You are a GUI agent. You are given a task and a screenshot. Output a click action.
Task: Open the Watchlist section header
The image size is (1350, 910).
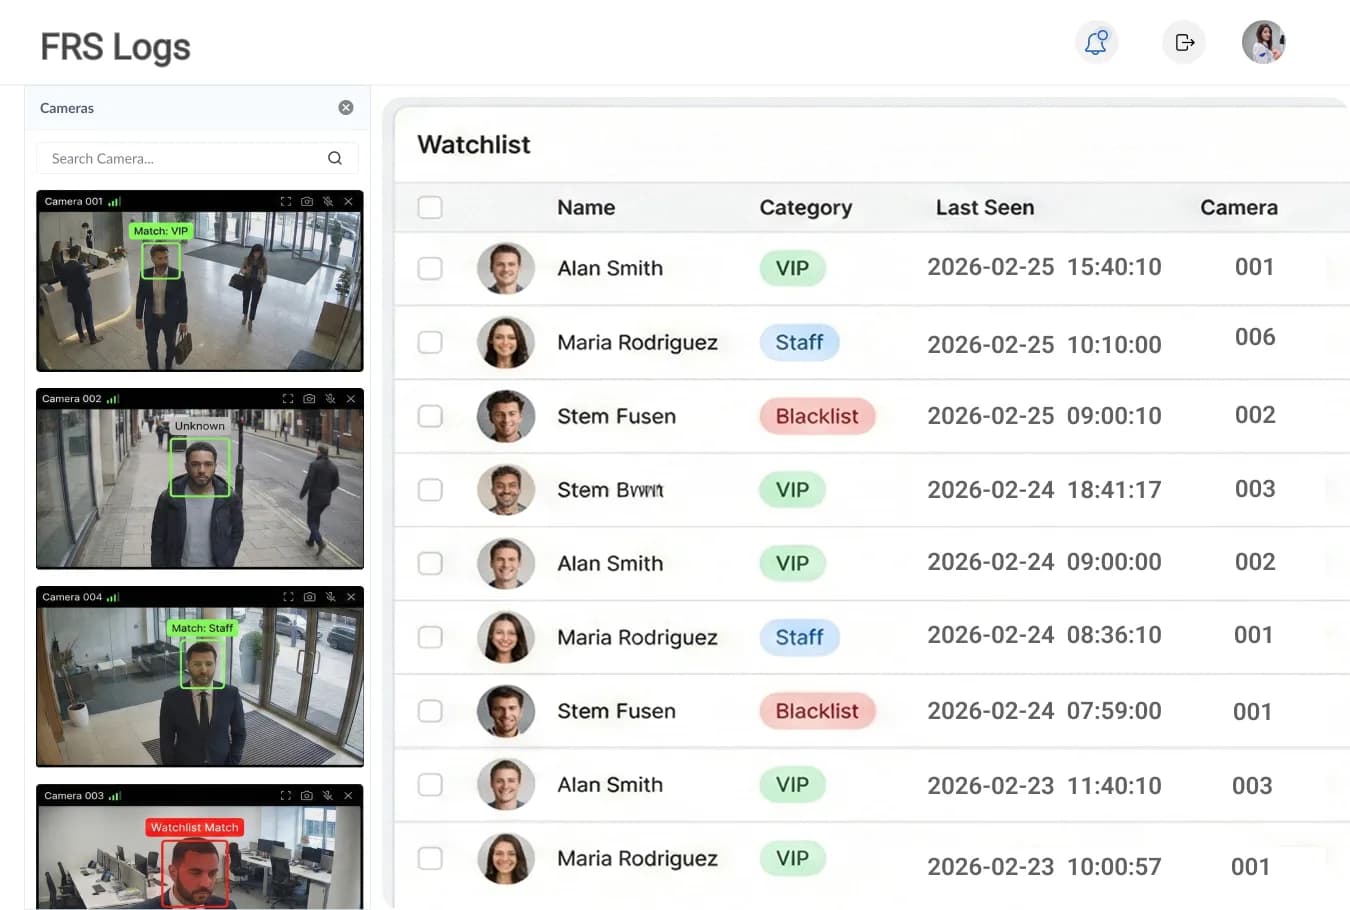tap(473, 144)
